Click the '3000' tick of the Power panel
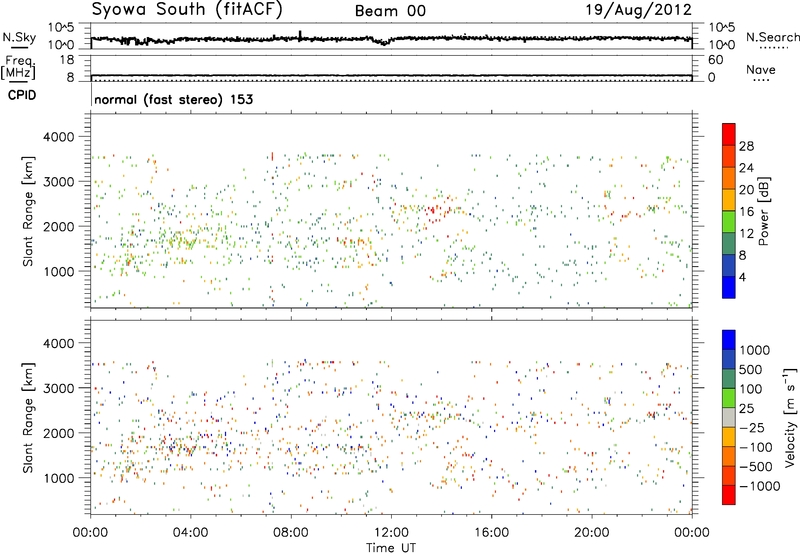The height and width of the screenshot is (554, 800). coord(58,182)
